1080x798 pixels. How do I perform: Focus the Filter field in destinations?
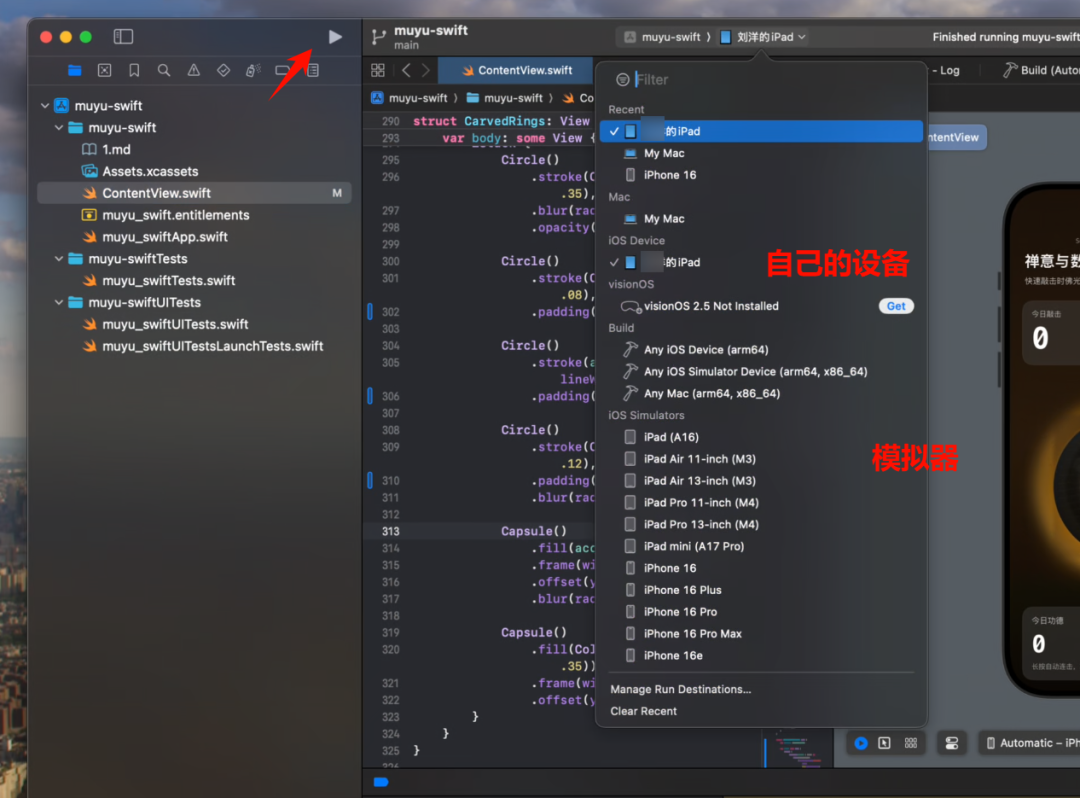774,80
